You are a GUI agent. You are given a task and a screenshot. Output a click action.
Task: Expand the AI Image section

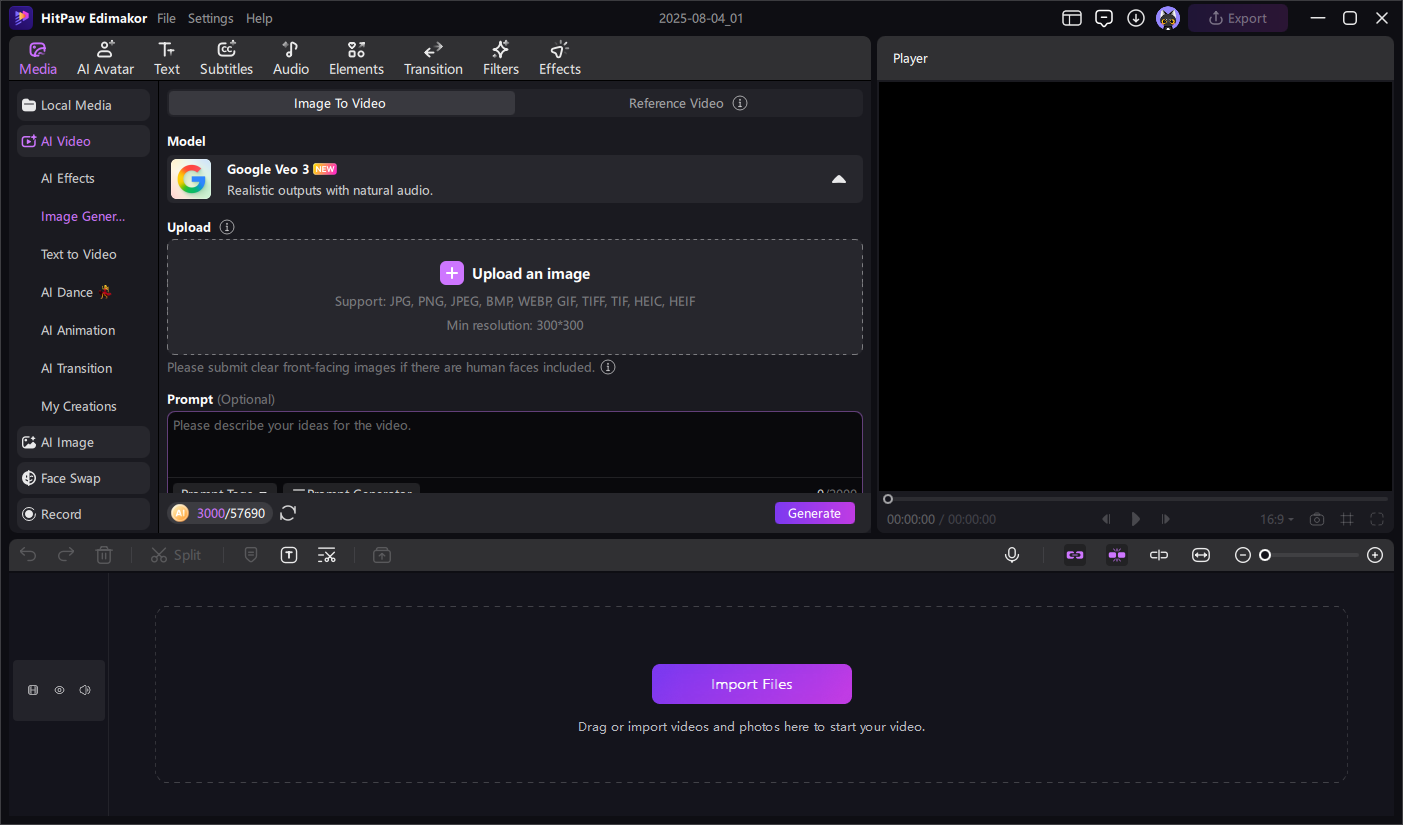tap(83, 442)
